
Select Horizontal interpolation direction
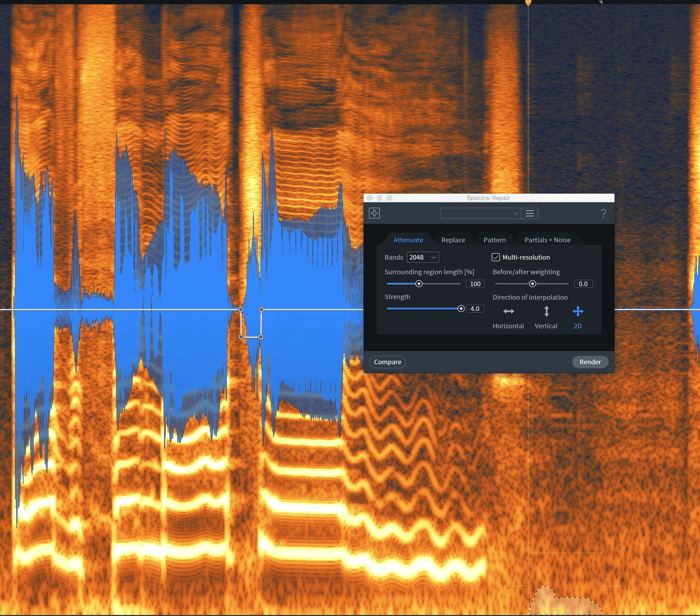(x=508, y=312)
